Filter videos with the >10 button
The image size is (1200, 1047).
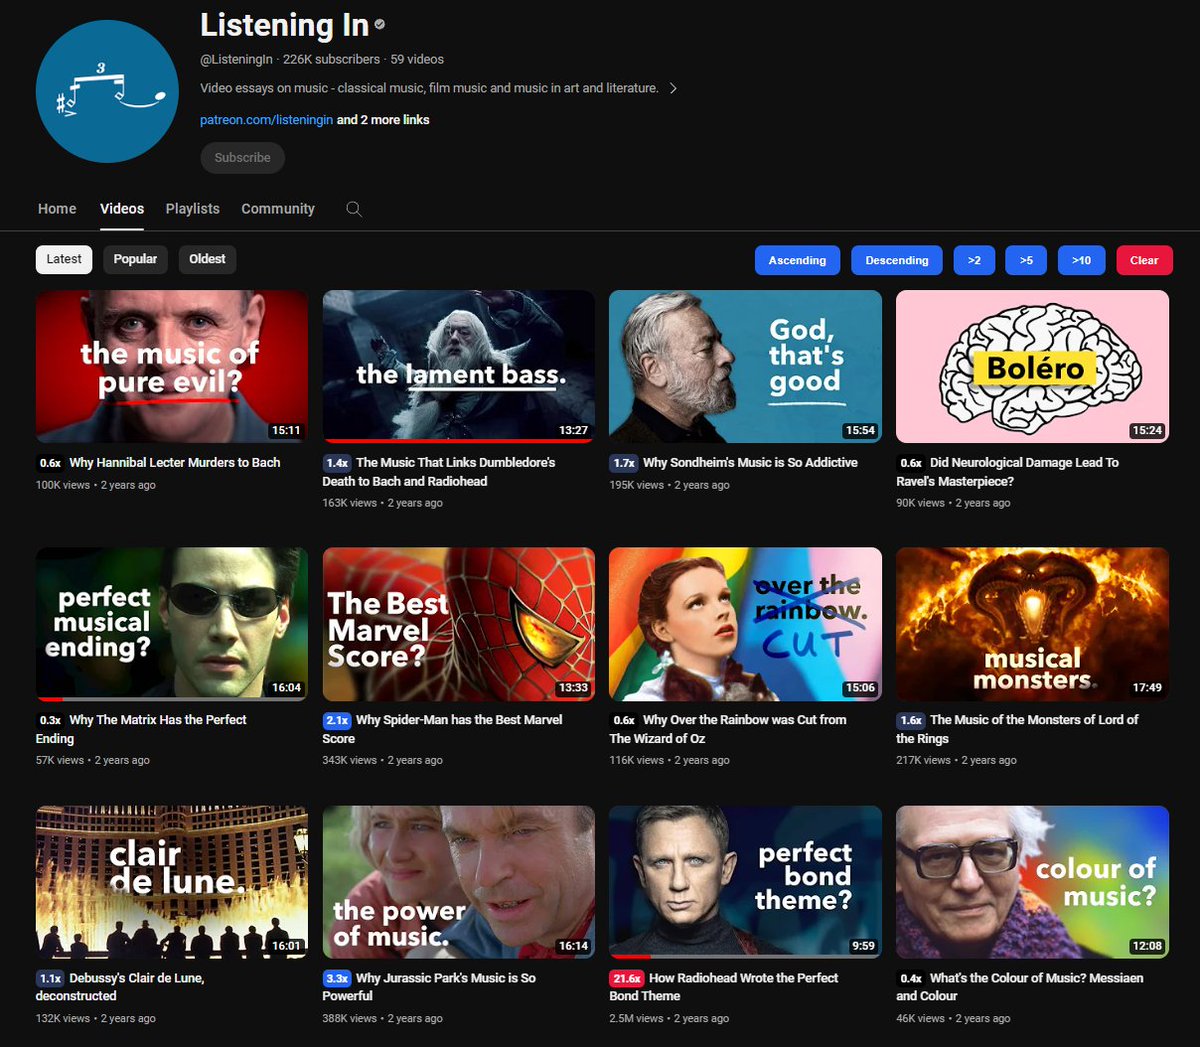click(1081, 260)
